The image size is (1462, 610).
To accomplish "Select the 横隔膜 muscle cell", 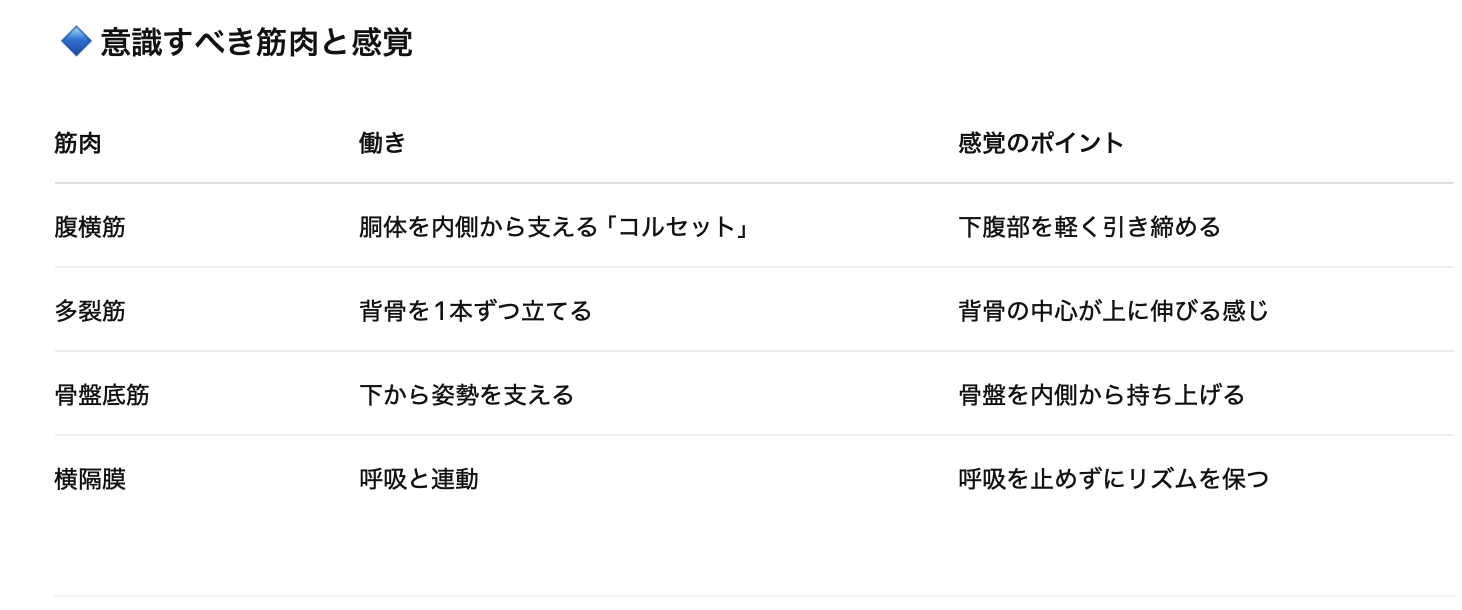I will (x=90, y=479).
